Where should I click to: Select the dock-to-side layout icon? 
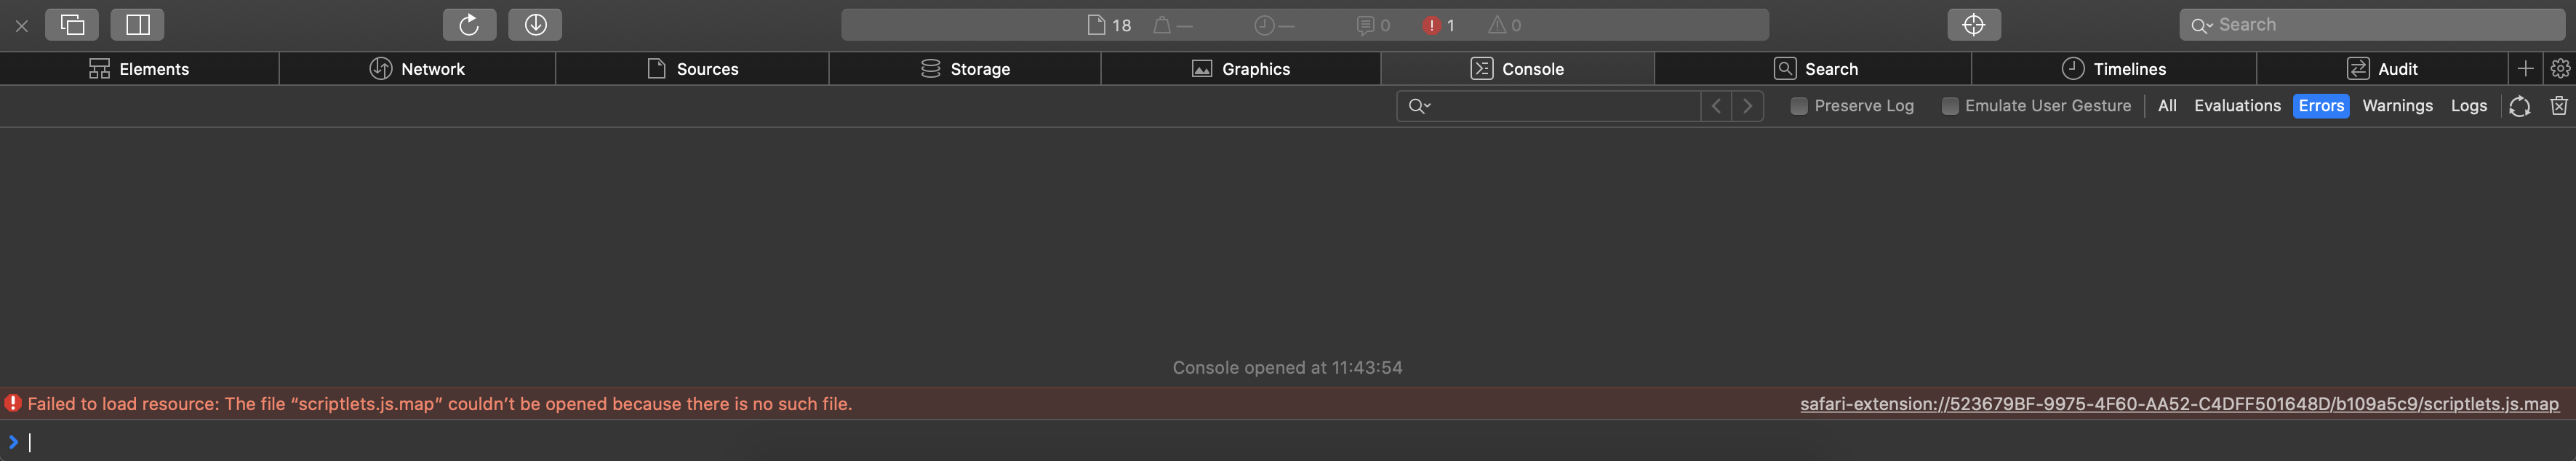137,24
